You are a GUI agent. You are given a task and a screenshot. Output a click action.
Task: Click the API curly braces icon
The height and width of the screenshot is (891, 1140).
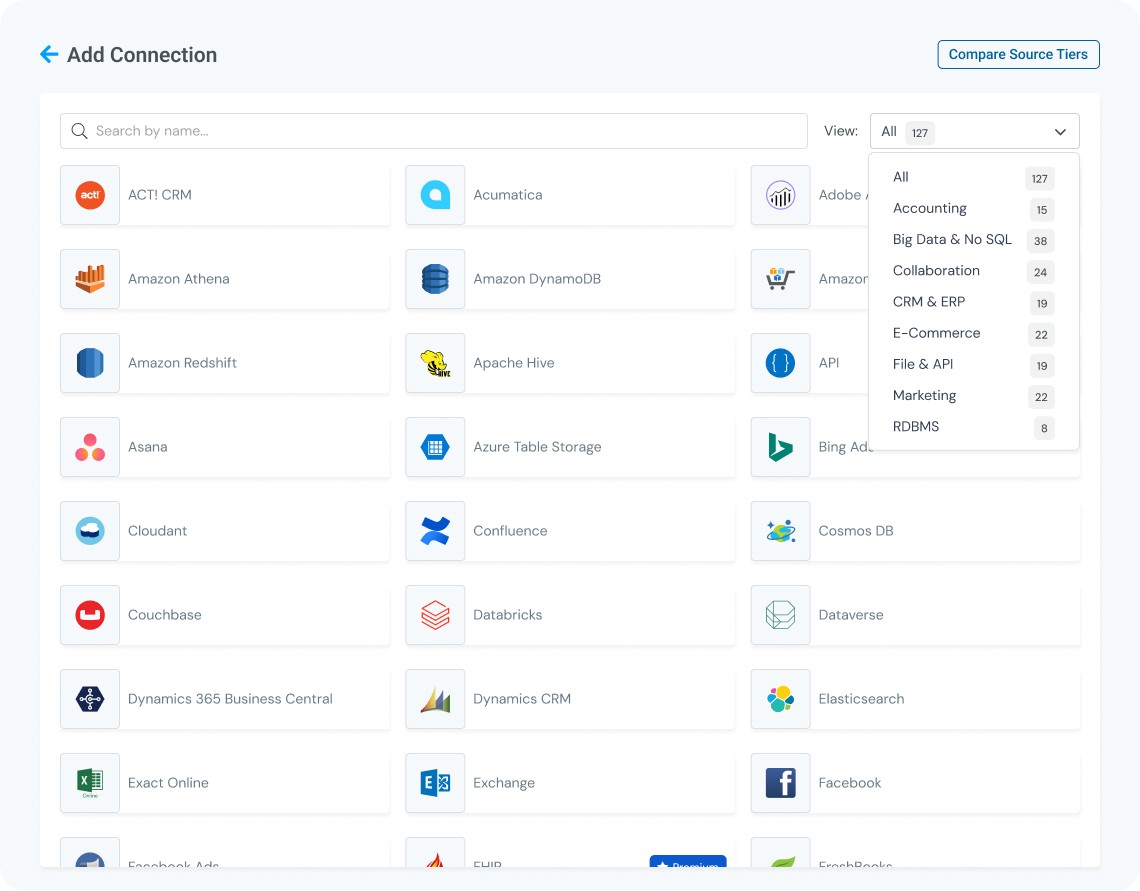click(x=781, y=363)
